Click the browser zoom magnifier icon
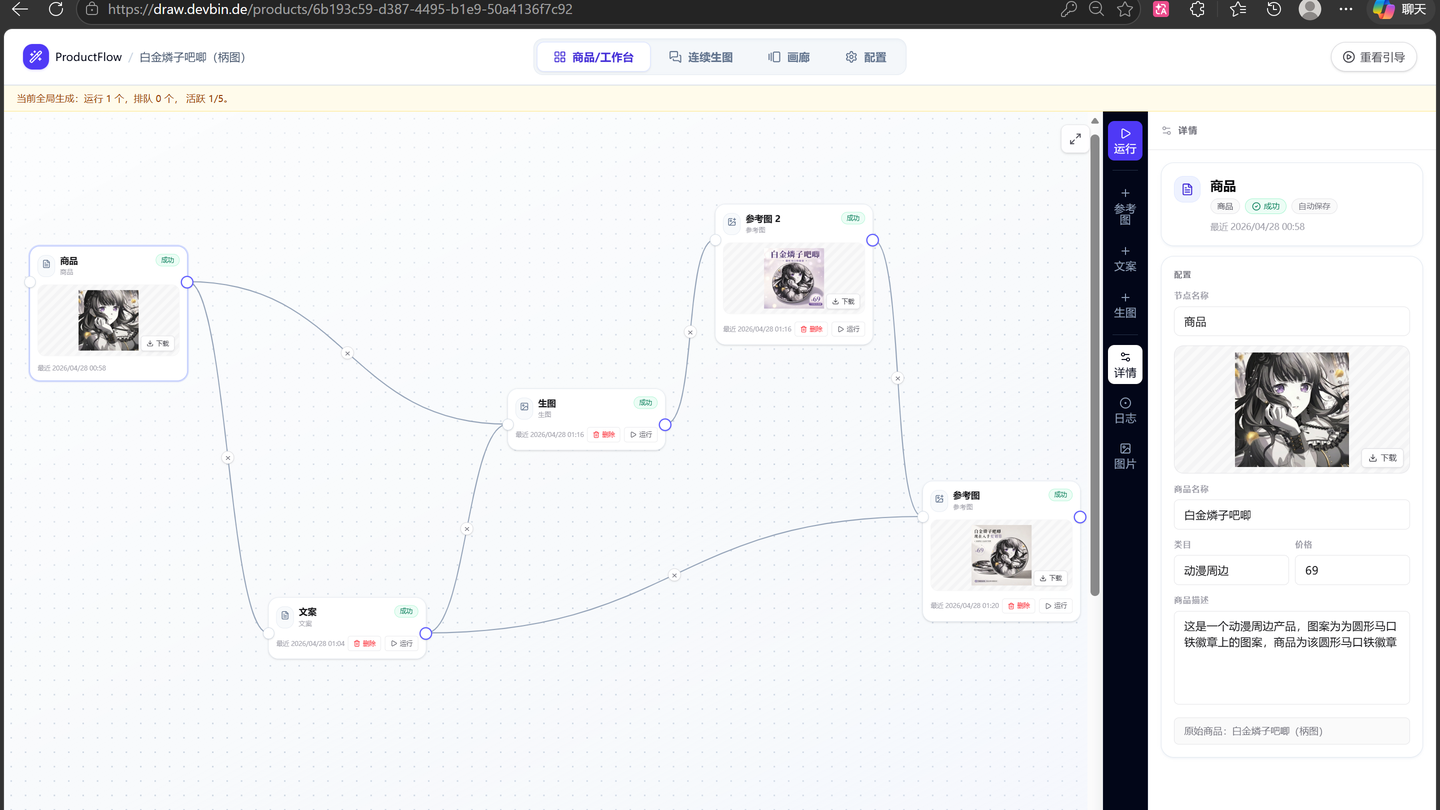Screen dimensions: 1440x810 [1096, 9]
